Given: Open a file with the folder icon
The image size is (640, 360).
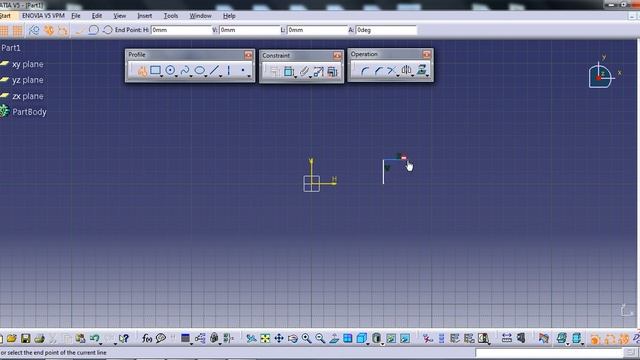Looking at the screenshot, I should (11, 338).
